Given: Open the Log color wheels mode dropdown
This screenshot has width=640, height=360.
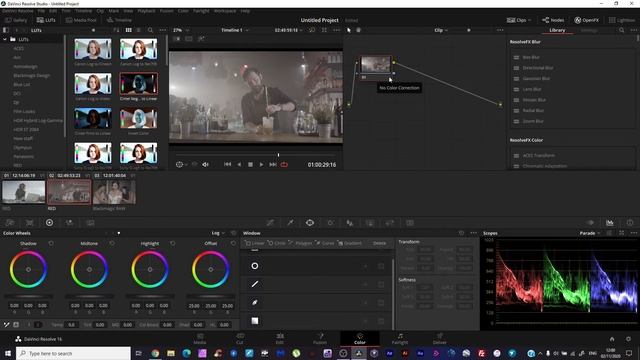Looking at the screenshot, I should coord(218,233).
